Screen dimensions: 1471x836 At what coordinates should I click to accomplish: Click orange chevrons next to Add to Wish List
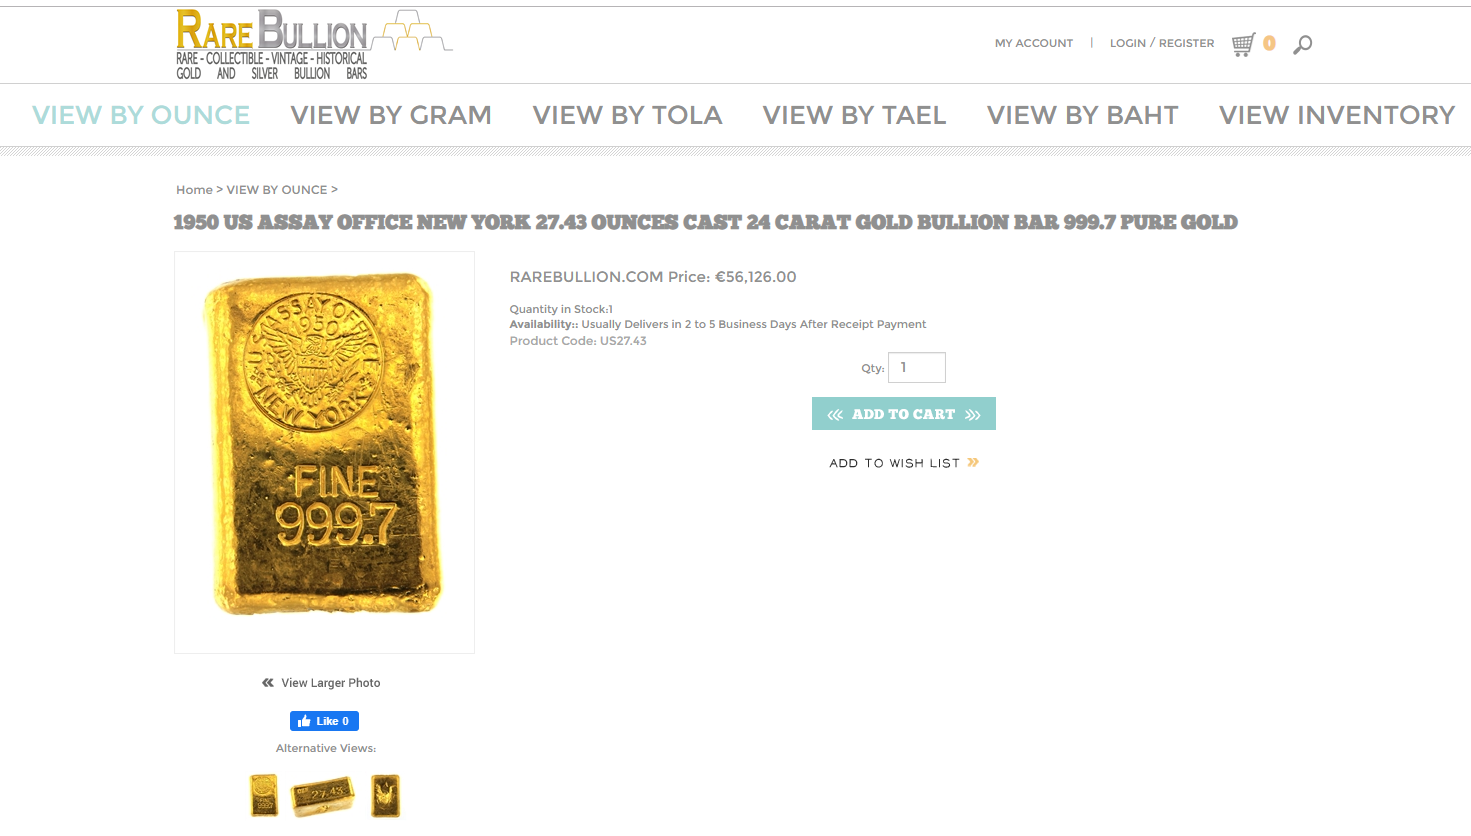[x=973, y=462]
